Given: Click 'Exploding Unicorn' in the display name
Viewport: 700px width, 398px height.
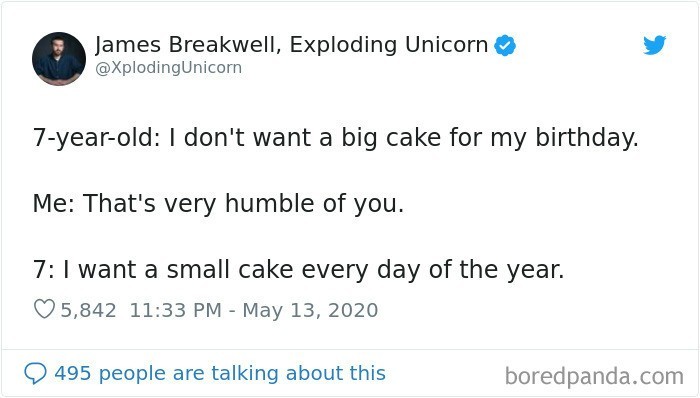Looking at the screenshot, I should tap(388, 45).
